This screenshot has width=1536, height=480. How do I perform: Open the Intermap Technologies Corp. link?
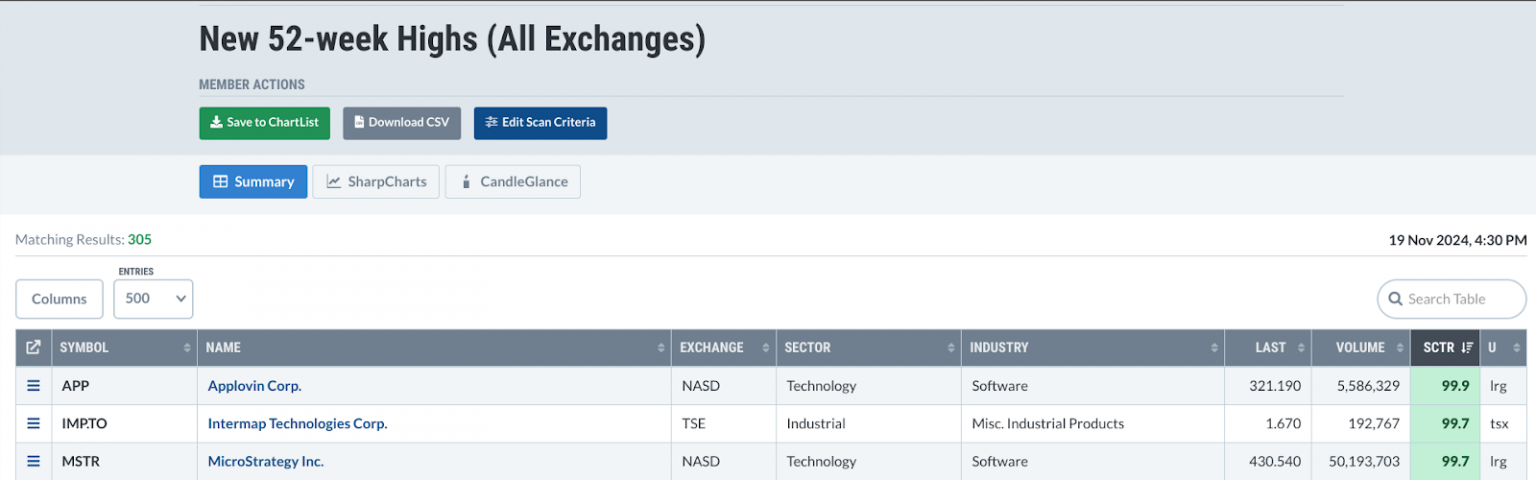(x=297, y=424)
